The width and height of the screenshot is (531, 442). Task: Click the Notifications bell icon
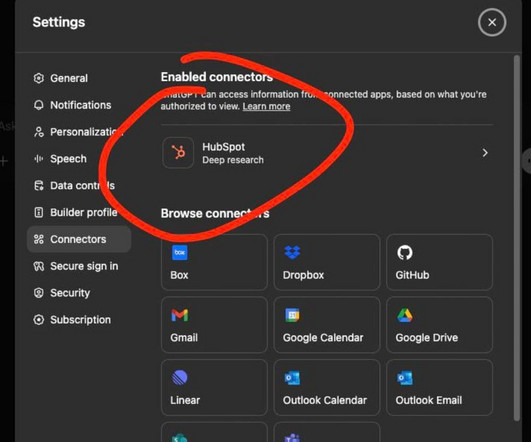(x=39, y=105)
